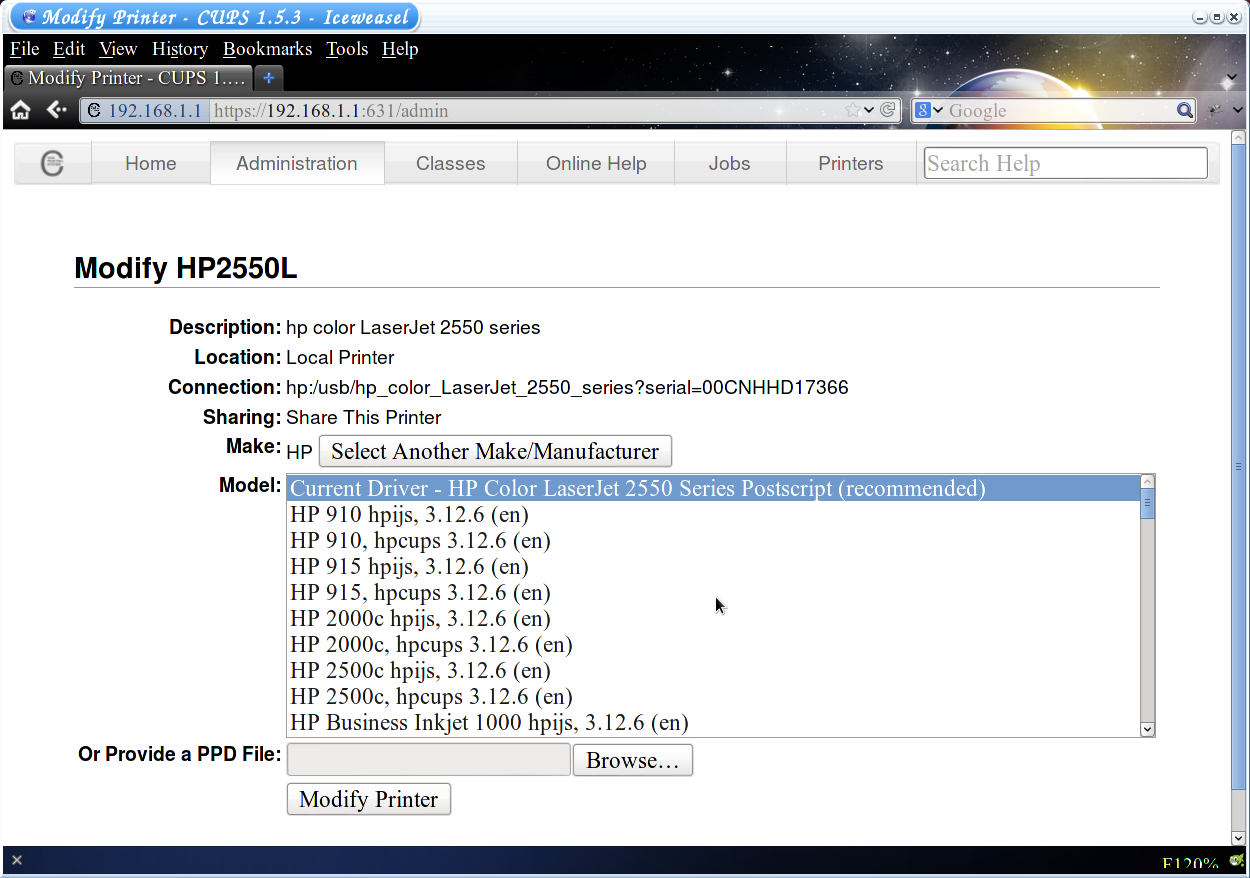This screenshot has height=878, width=1250.
Task: Open the View menu
Action: [x=118, y=49]
